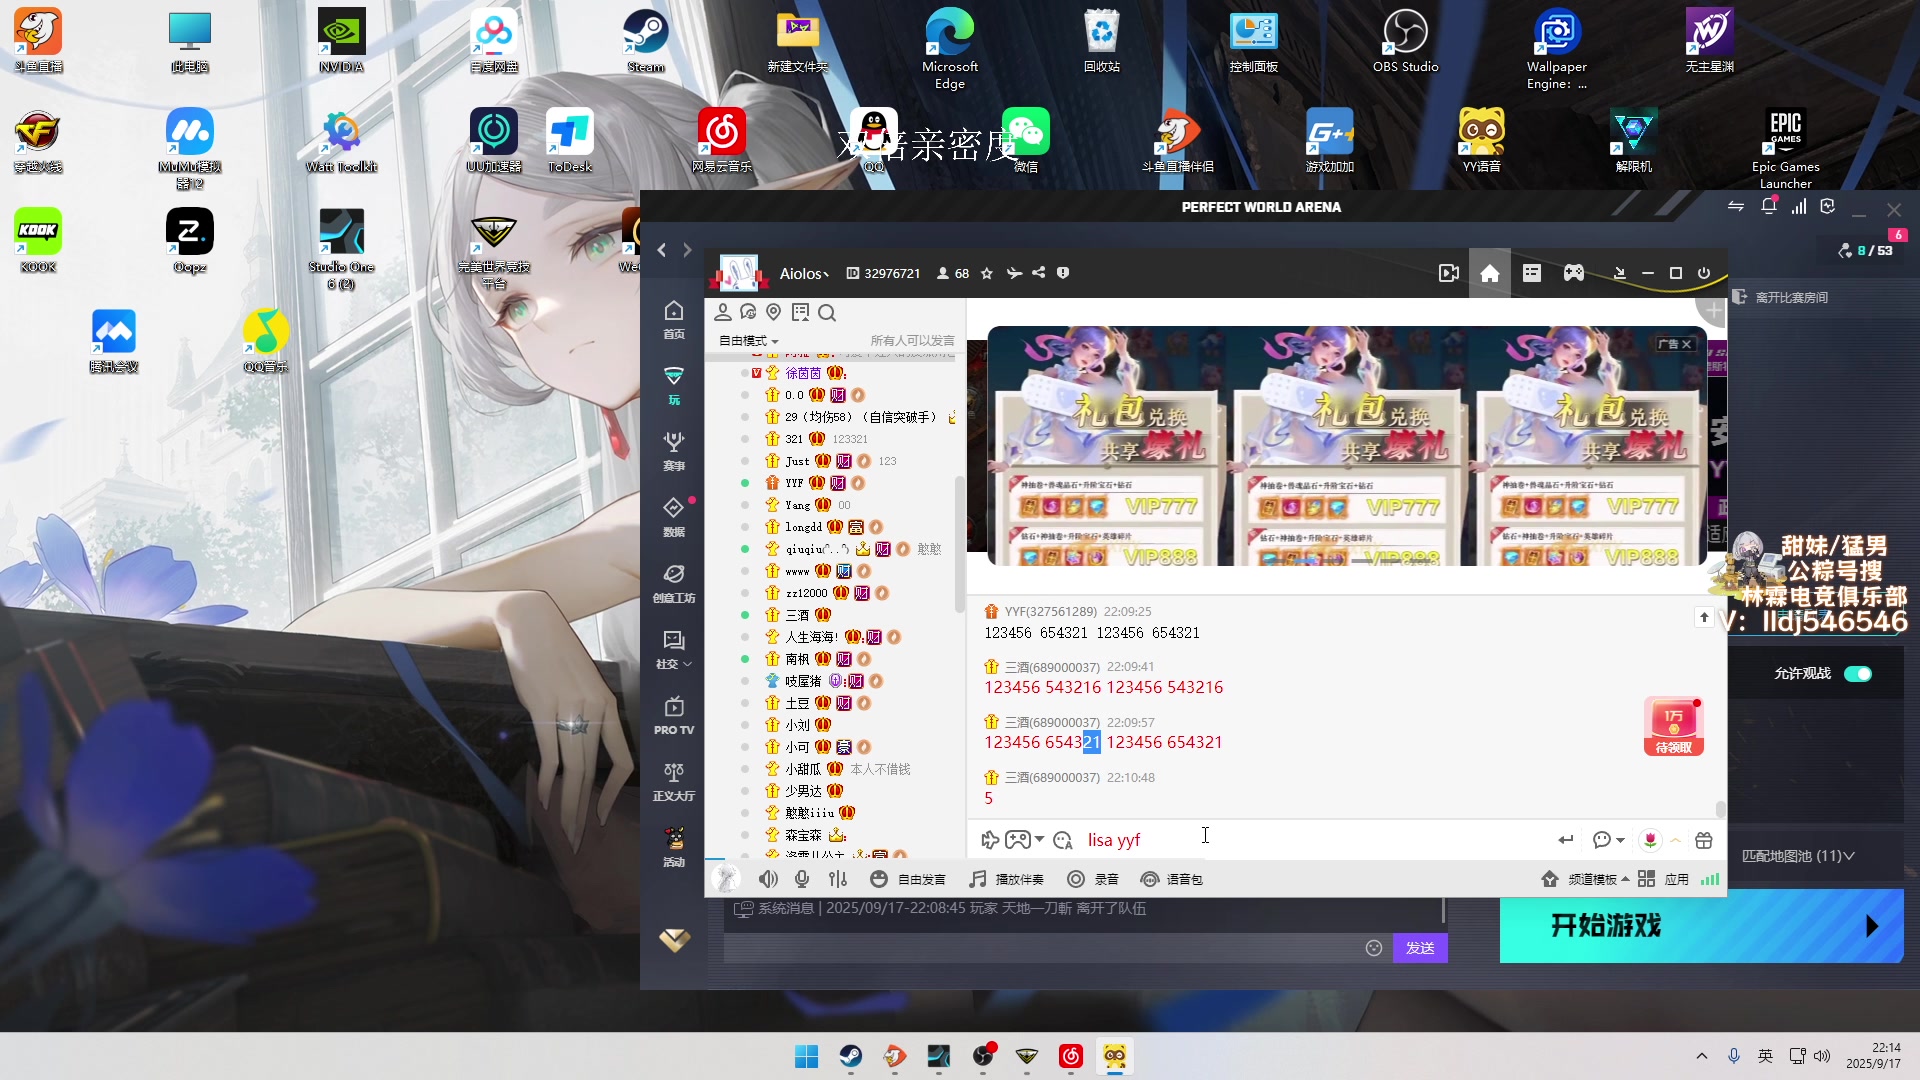Screen dimensions: 1920x1080
Task: Open 赛事 in Perfect World sidebar
Action: point(674,452)
